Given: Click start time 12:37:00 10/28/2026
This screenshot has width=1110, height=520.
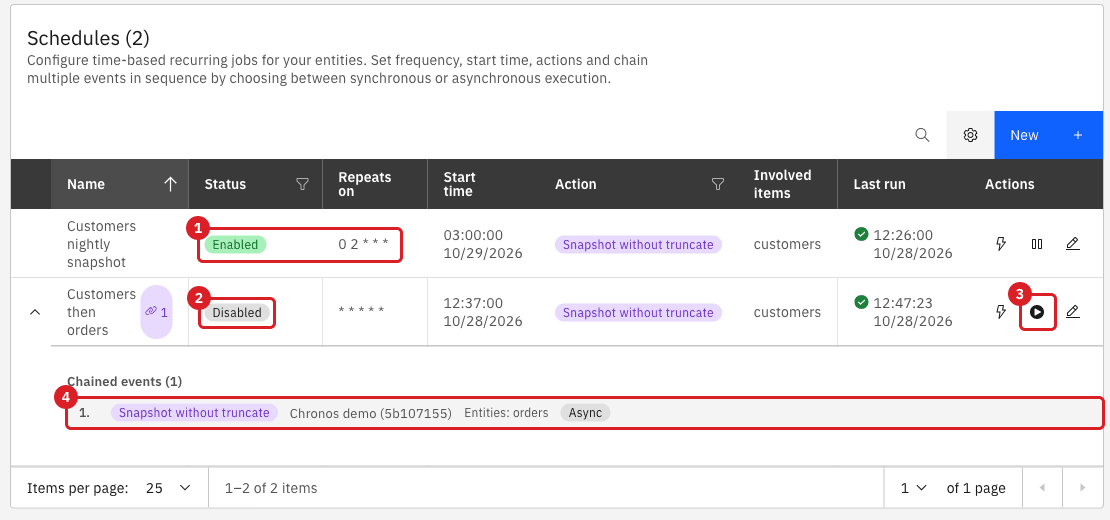Looking at the screenshot, I should pos(483,312).
